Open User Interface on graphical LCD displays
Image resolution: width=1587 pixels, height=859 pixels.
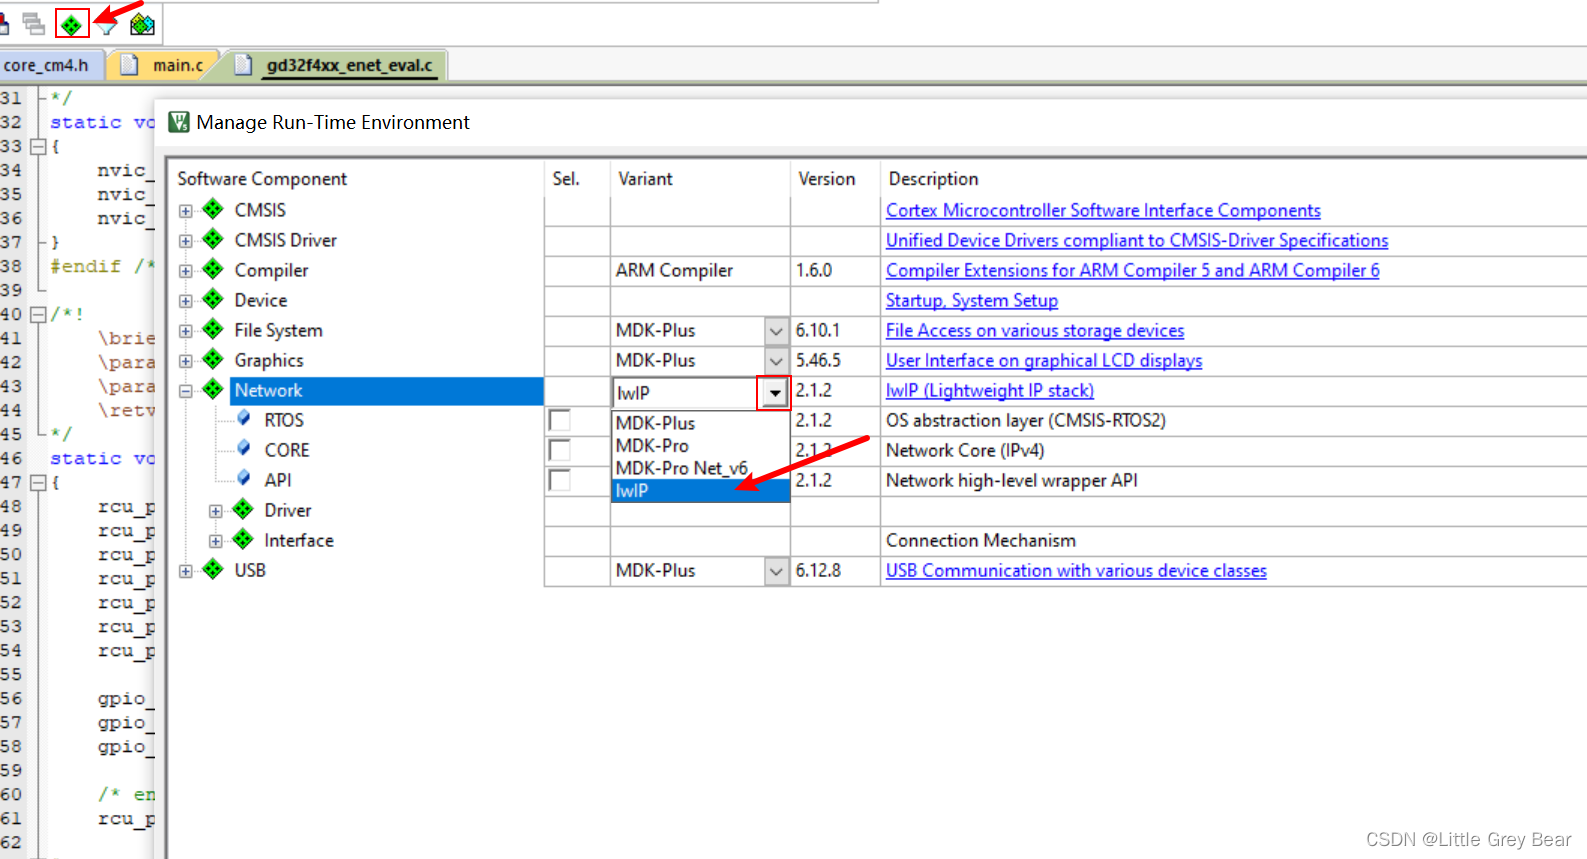(1044, 360)
